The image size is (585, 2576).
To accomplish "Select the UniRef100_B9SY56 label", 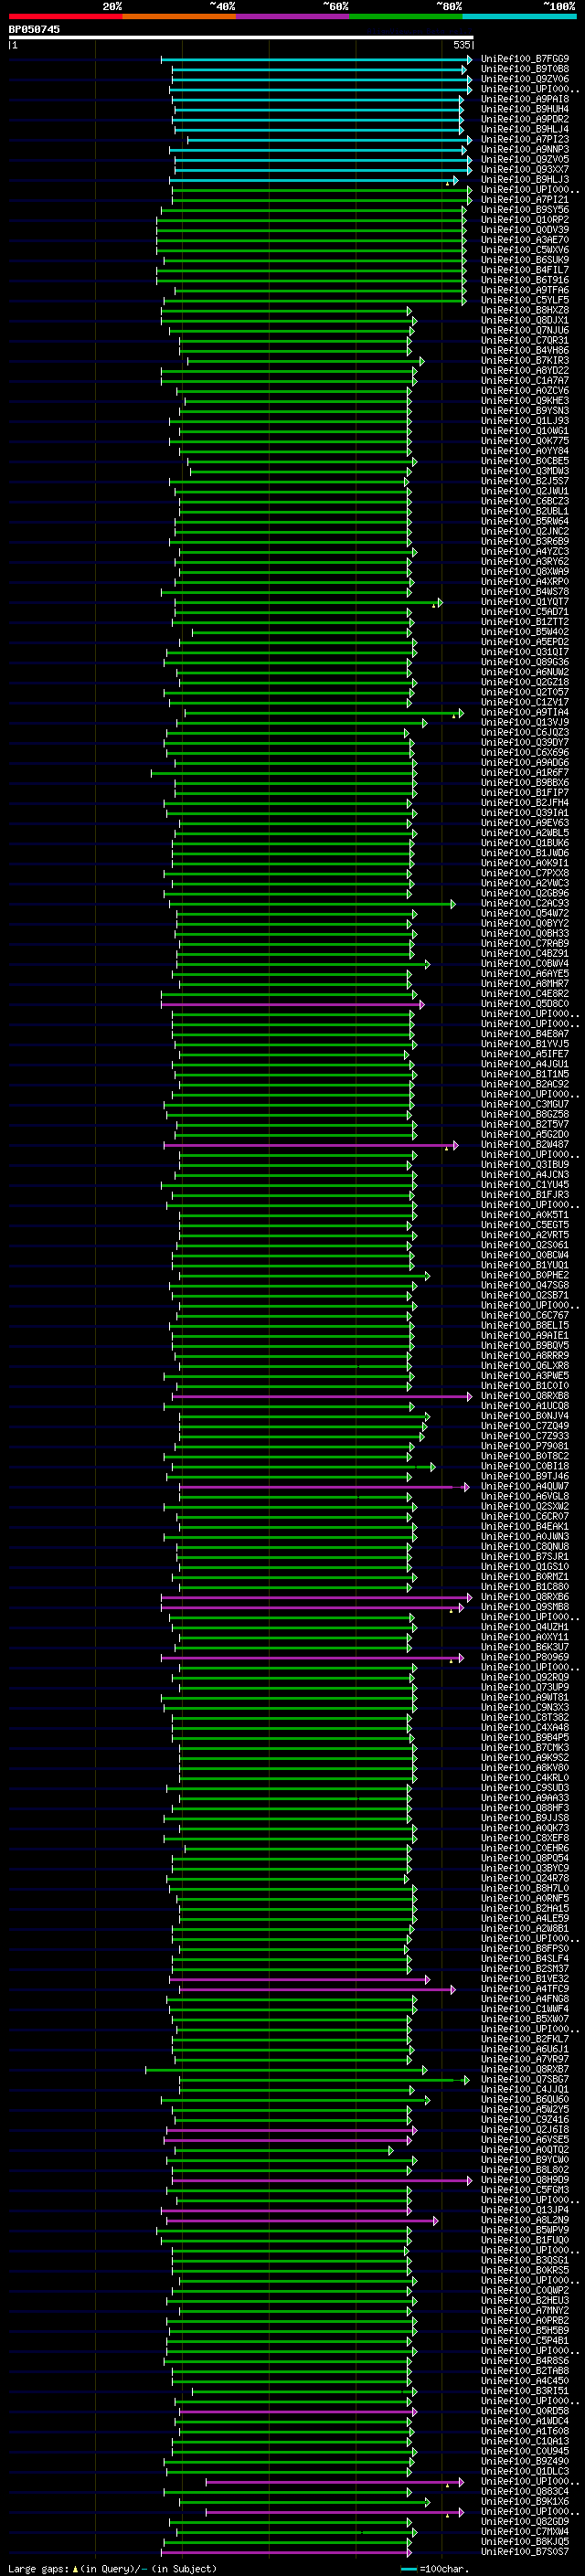I will pyautogui.click(x=525, y=210).
